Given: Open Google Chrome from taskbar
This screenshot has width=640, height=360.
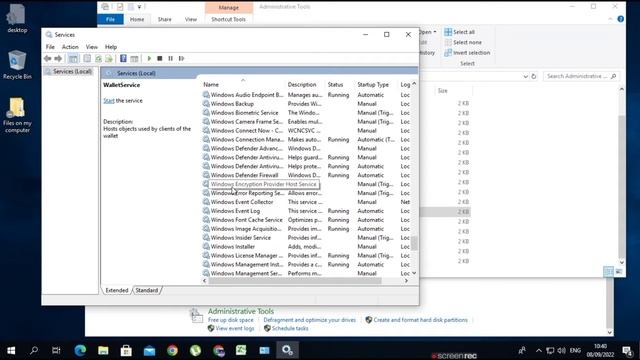Looking at the screenshot, I should click(x=172, y=350).
